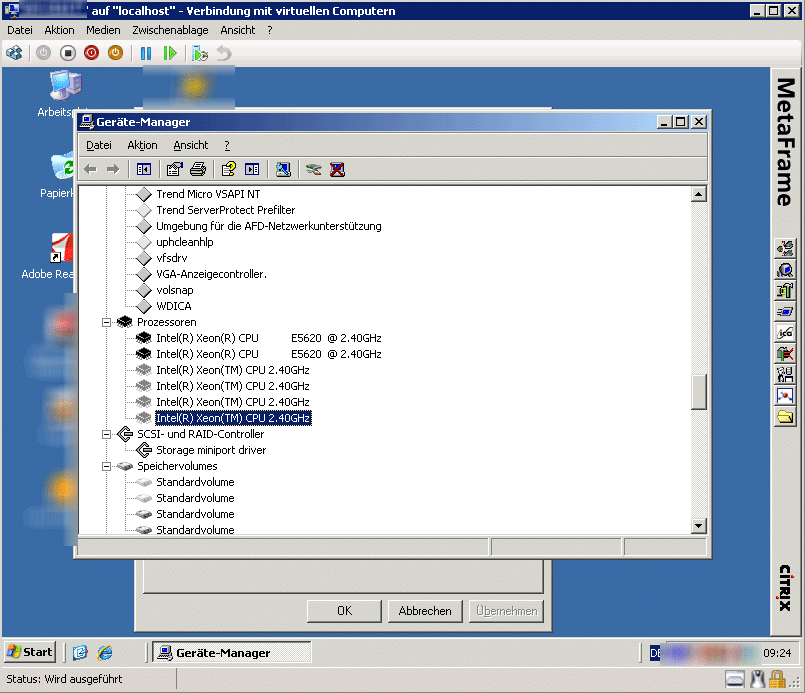Open the Start menu

coord(30,652)
